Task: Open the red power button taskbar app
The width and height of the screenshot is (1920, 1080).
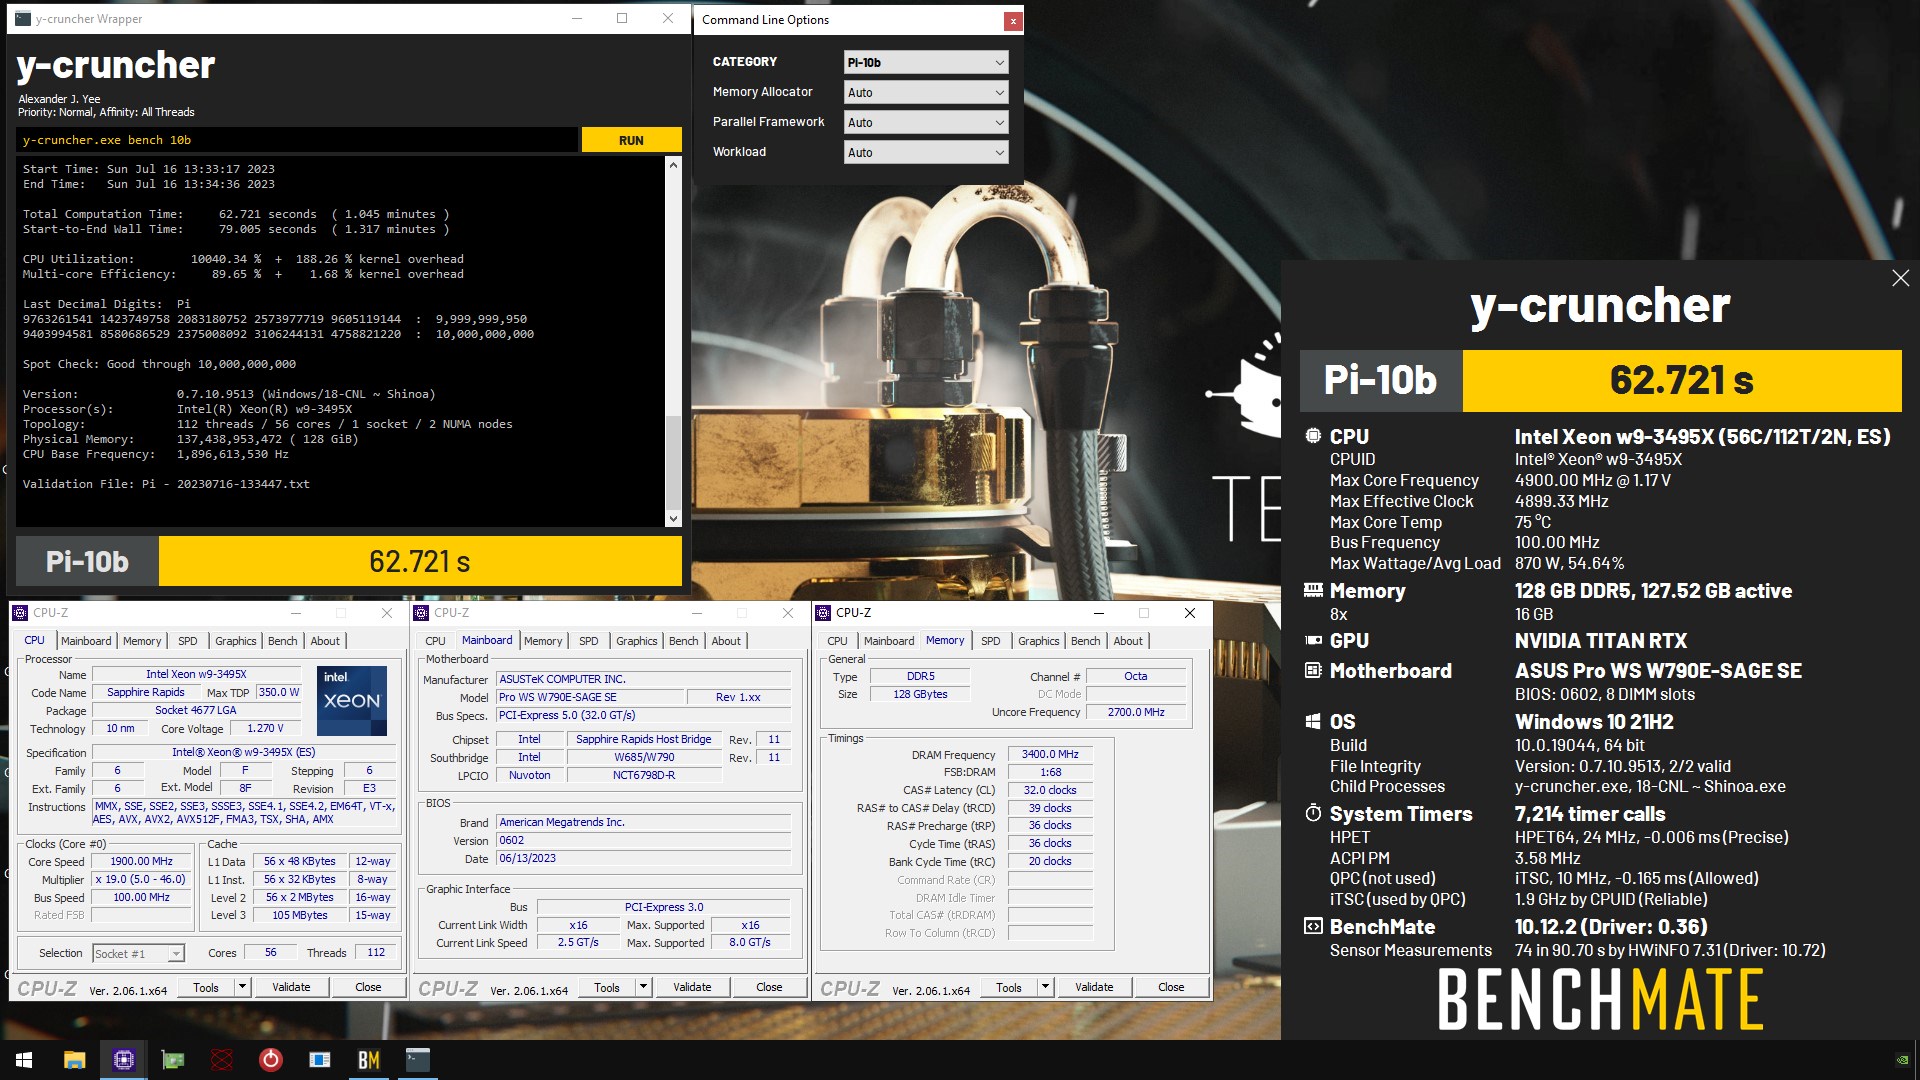Action: (x=271, y=1060)
